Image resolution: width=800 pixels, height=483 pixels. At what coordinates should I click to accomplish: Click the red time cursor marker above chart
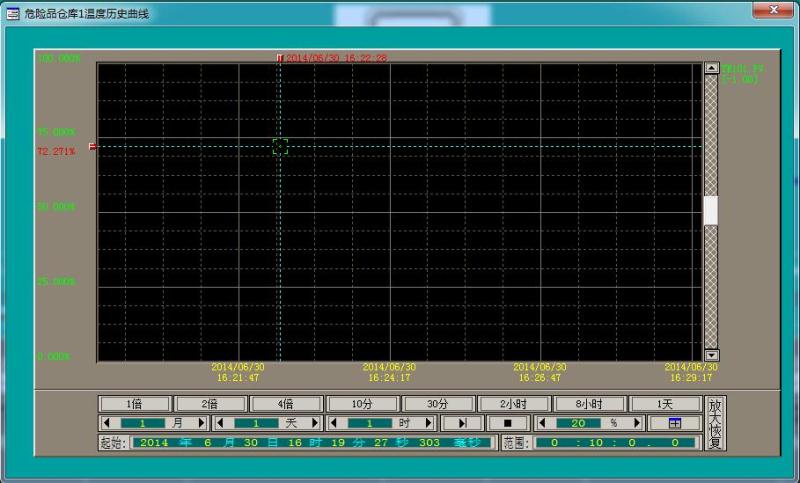pos(280,58)
